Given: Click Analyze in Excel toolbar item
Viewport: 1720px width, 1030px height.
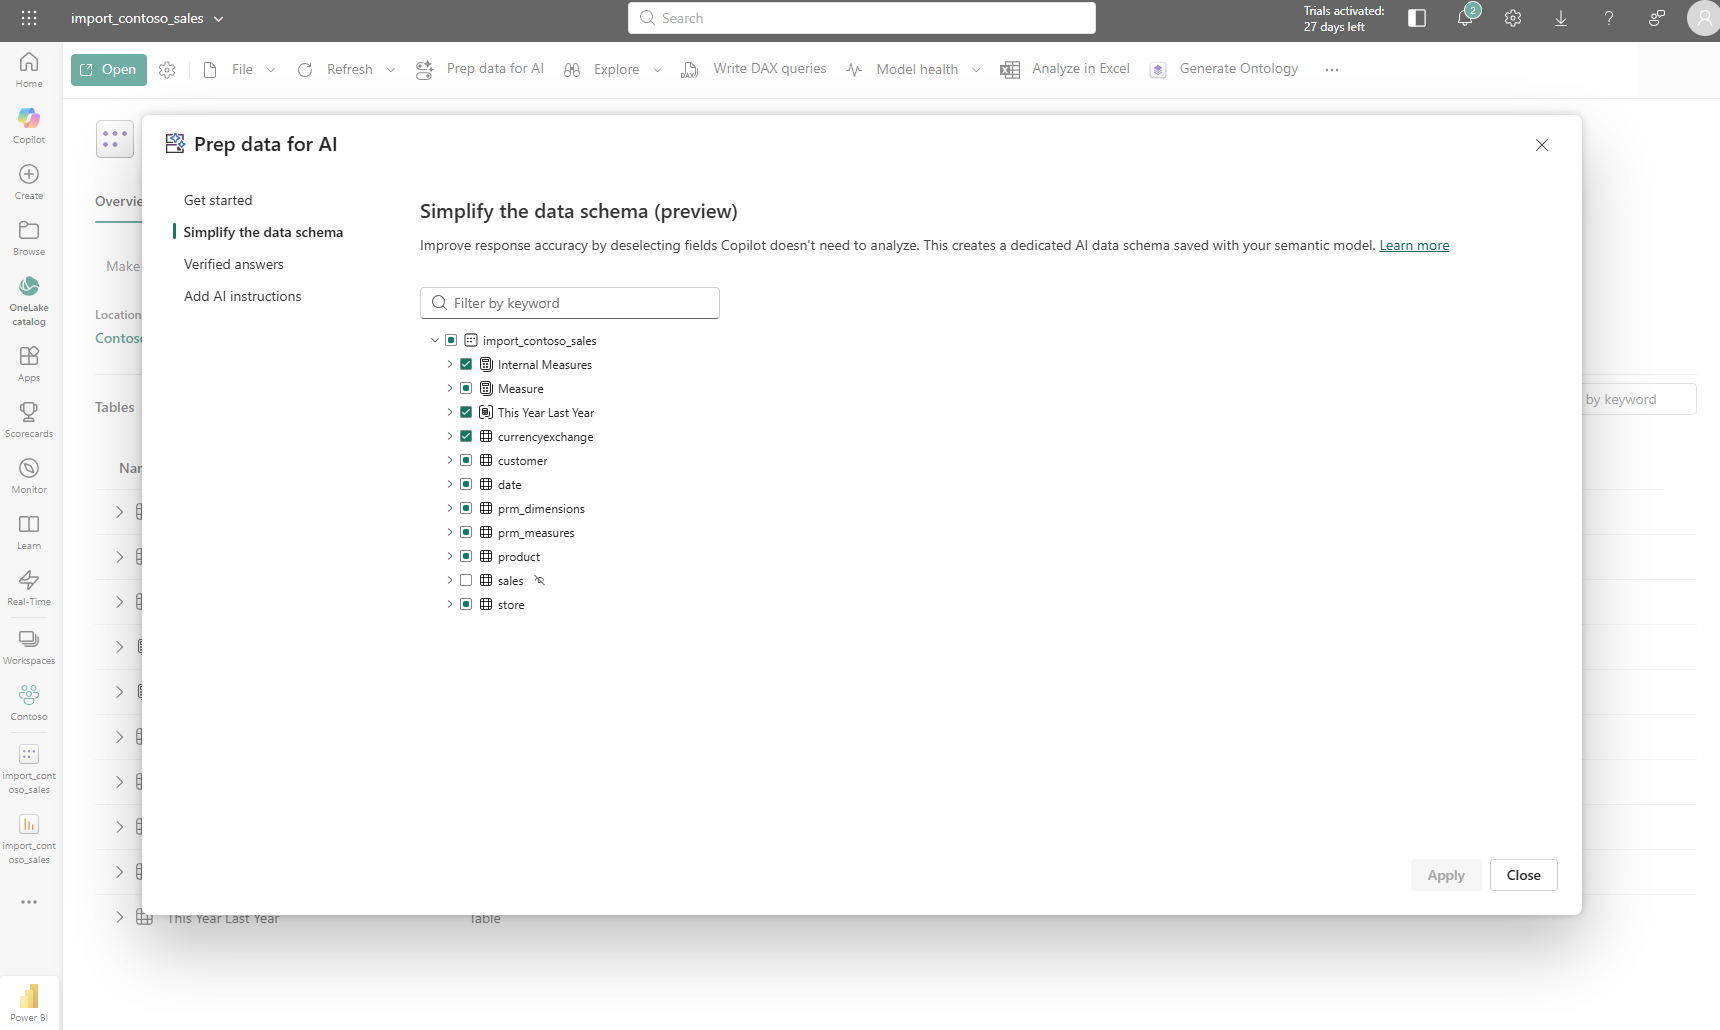Looking at the screenshot, I should pyautogui.click(x=1066, y=69).
